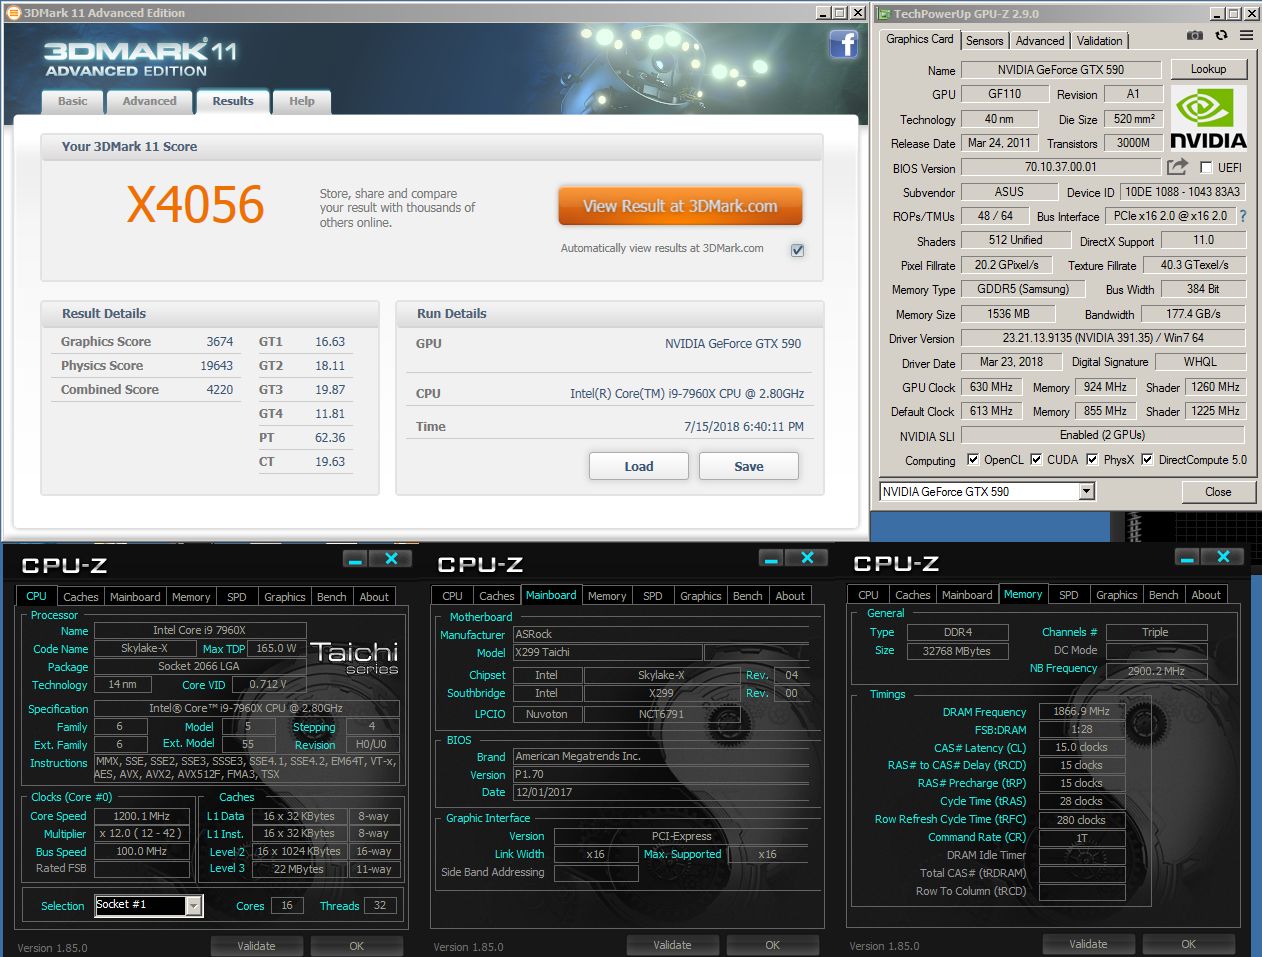The height and width of the screenshot is (957, 1262).
Task: Click the GPU-Z refresh icon
Action: click(x=1221, y=35)
